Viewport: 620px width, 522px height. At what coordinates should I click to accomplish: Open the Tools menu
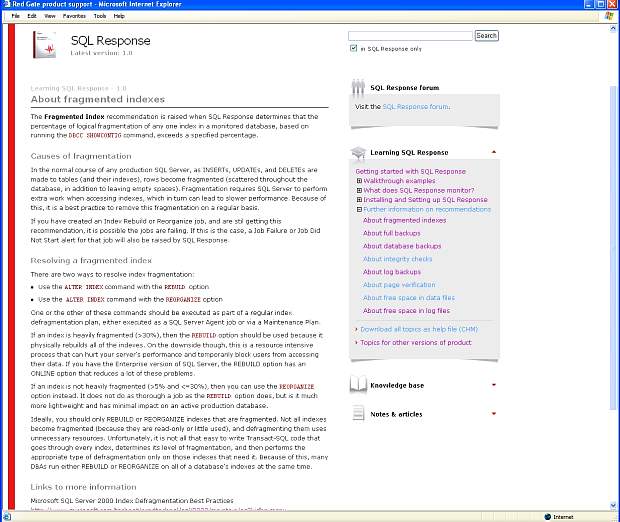point(100,16)
